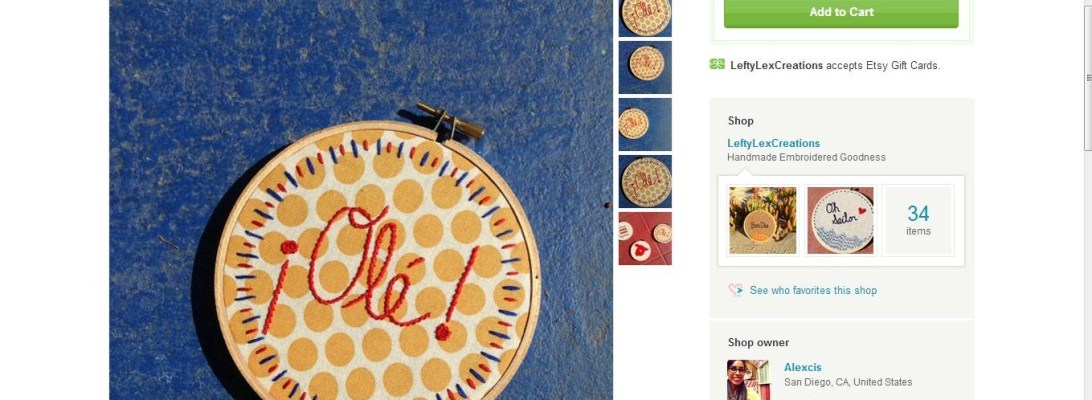
Task: Click the Handmade Embroidered Goodness tagline
Action: (x=806, y=157)
